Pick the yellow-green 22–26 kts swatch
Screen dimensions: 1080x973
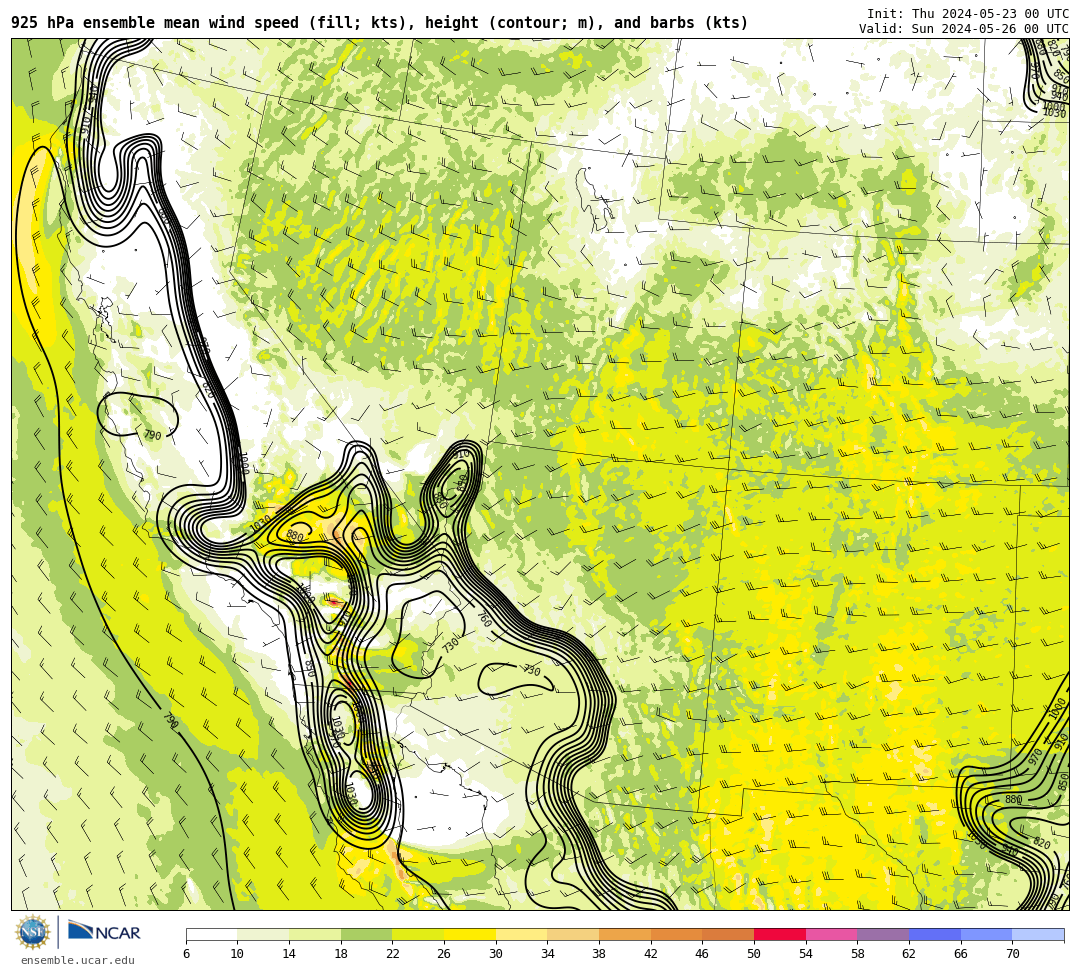[x=418, y=934]
